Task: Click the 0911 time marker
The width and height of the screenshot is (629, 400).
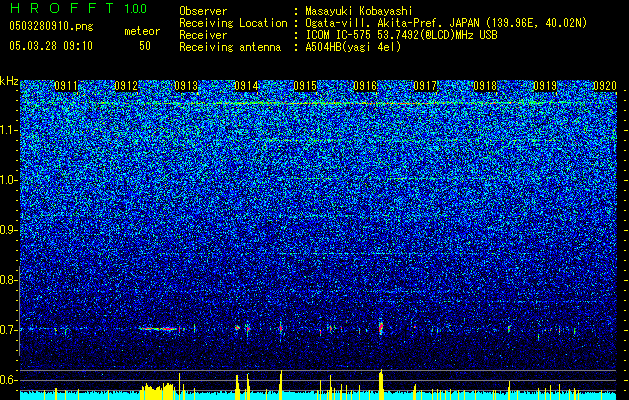Action: pyautogui.click(x=66, y=86)
